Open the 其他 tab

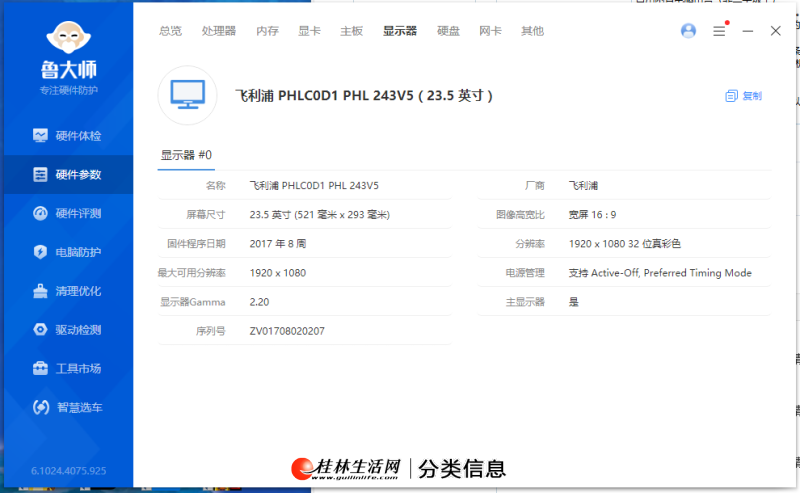532,31
